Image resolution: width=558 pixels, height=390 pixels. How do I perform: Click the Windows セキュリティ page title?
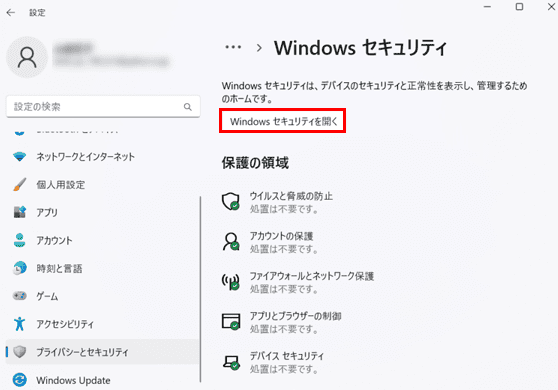coord(360,48)
